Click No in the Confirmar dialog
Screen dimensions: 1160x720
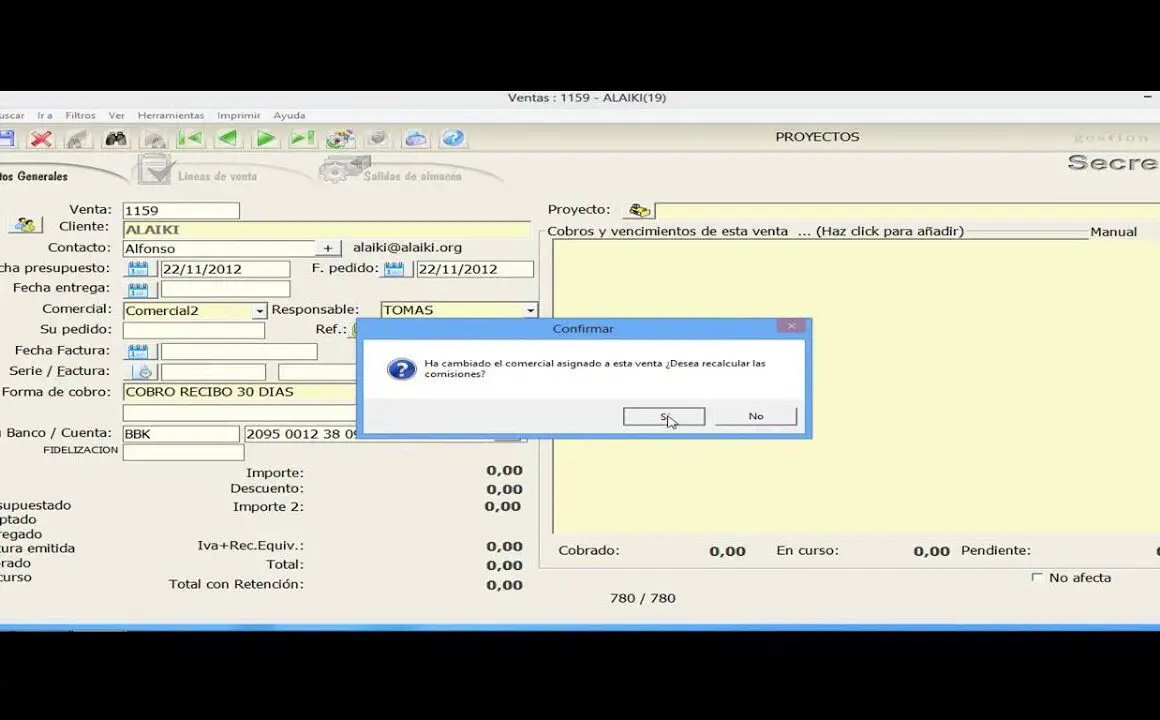click(756, 416)
